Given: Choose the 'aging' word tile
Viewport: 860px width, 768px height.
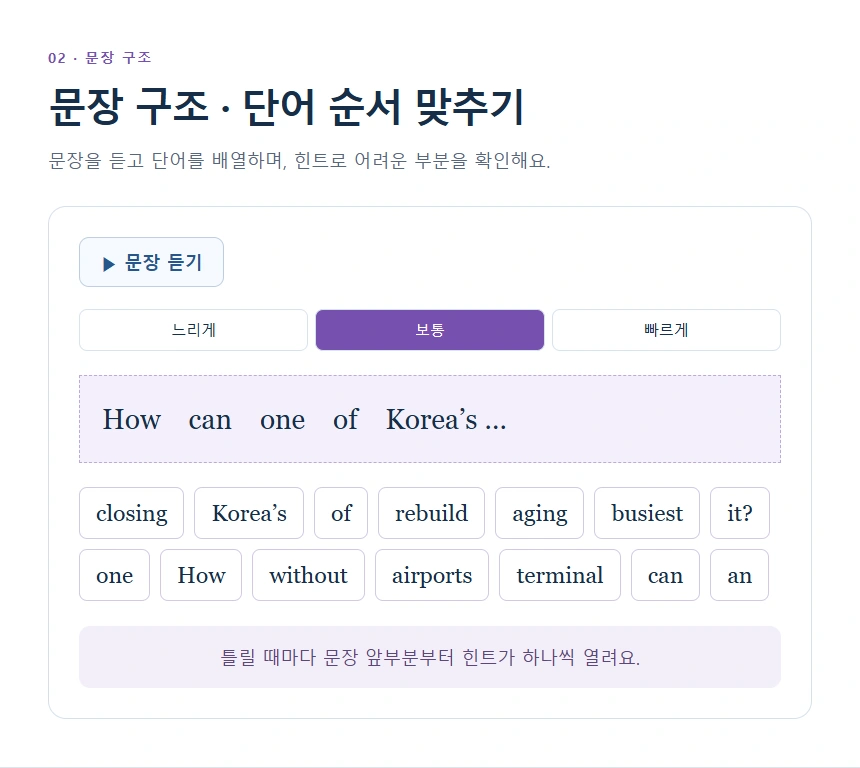Looking at the screenshot, I should coord(540,513).
